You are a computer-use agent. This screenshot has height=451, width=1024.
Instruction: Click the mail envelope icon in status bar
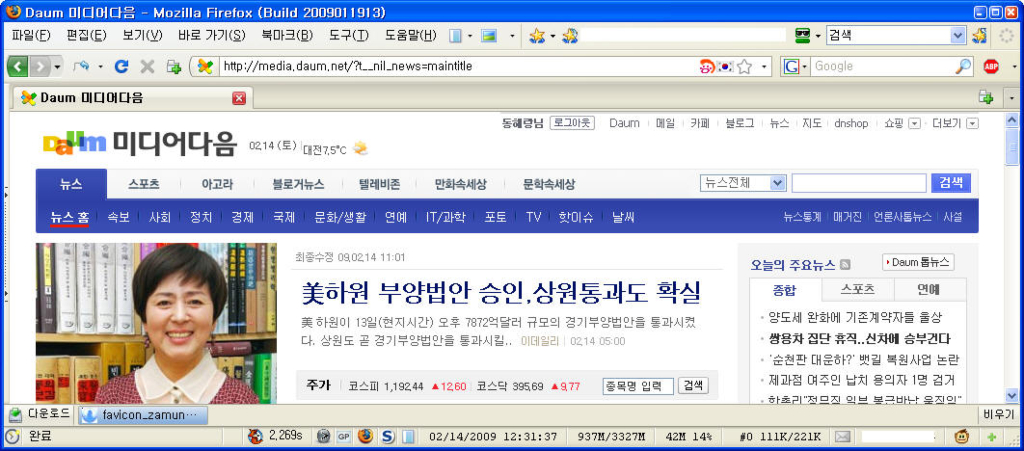pyautogui.click(x=843, y=436)
